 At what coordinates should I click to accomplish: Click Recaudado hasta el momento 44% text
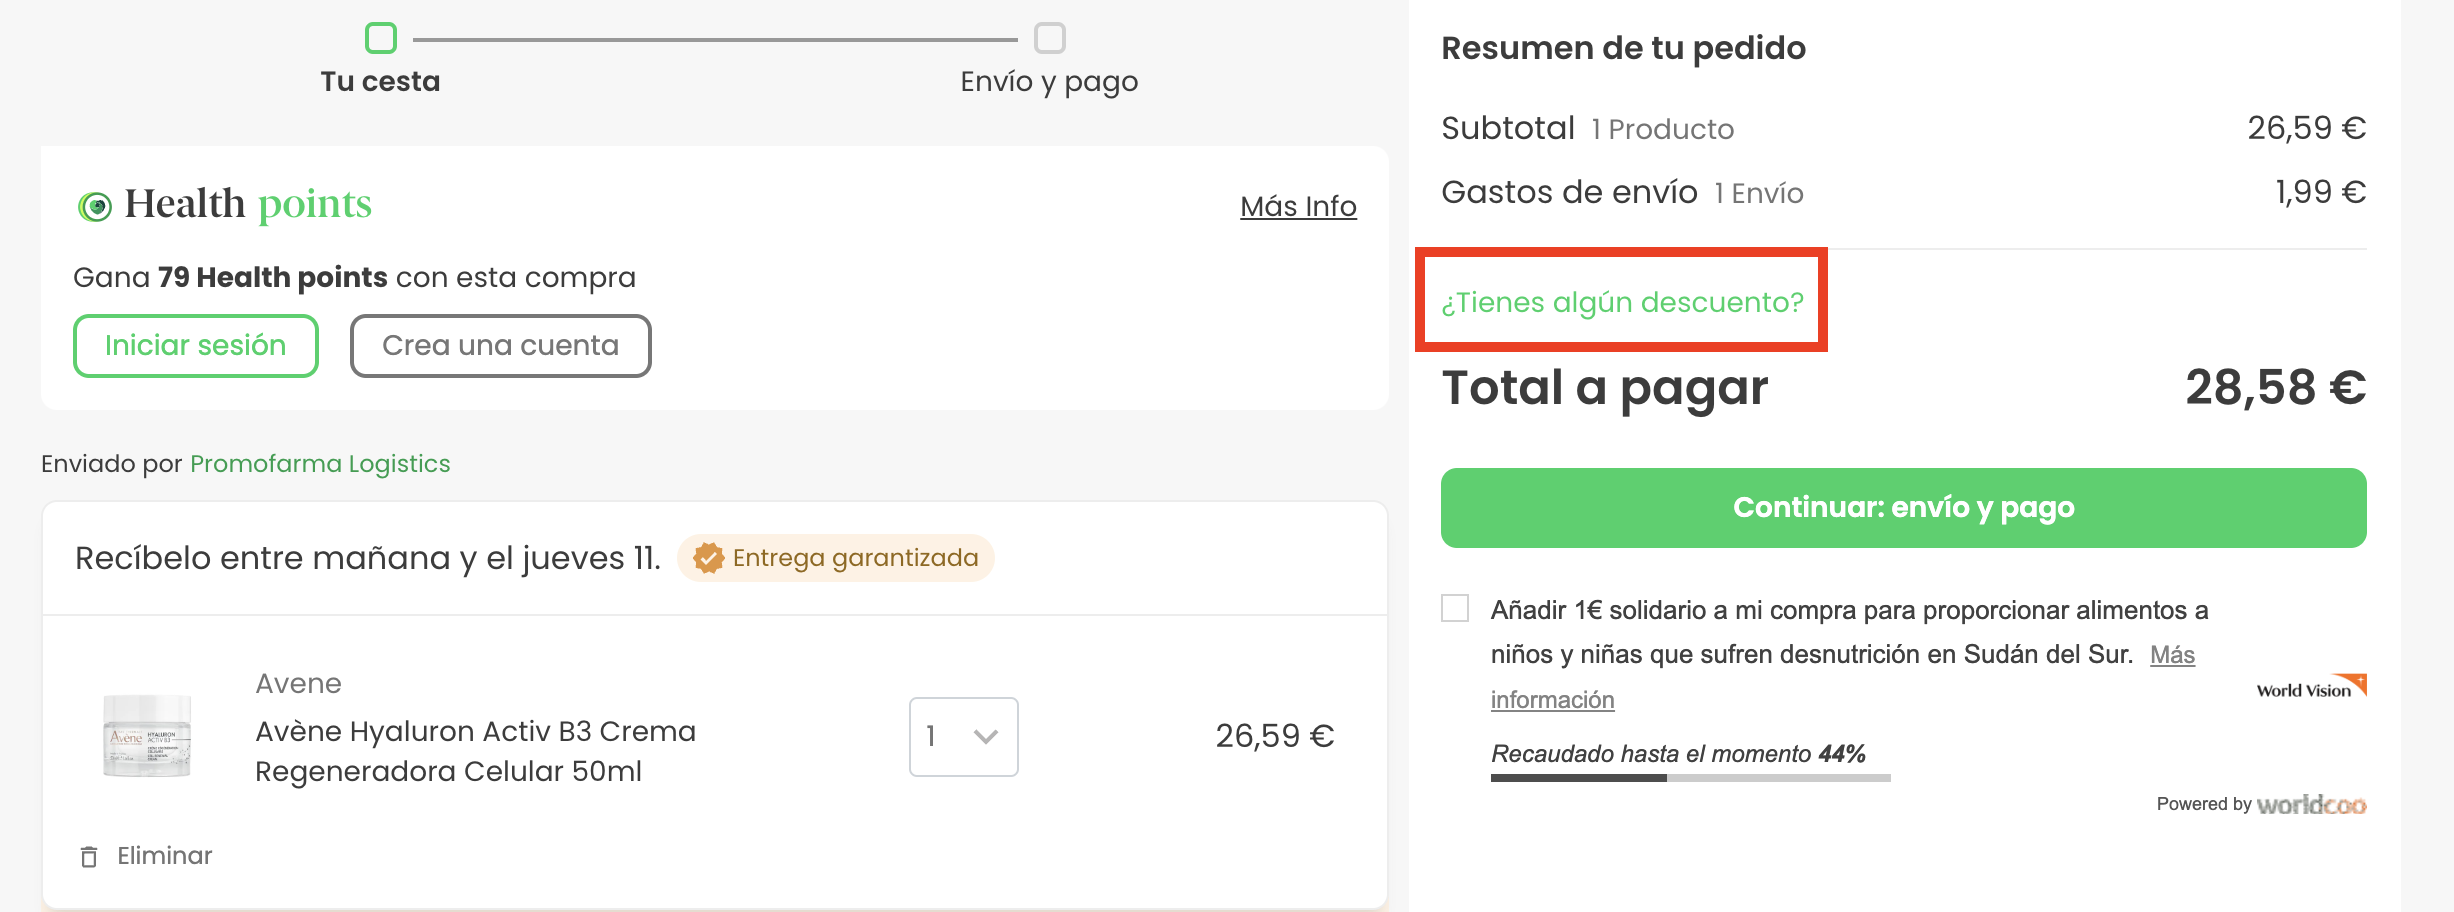point(1678,754)
